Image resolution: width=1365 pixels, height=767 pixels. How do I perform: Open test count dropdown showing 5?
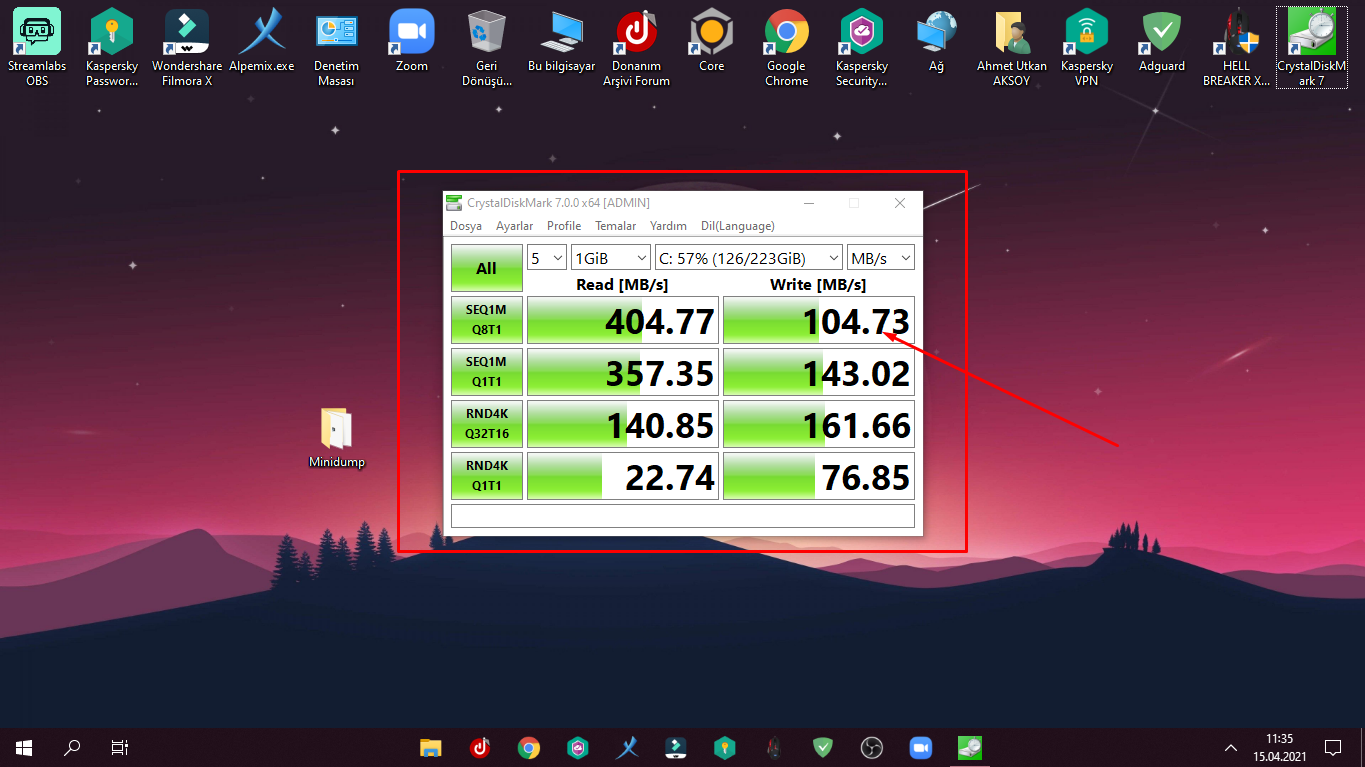click(x=547, y=258)
